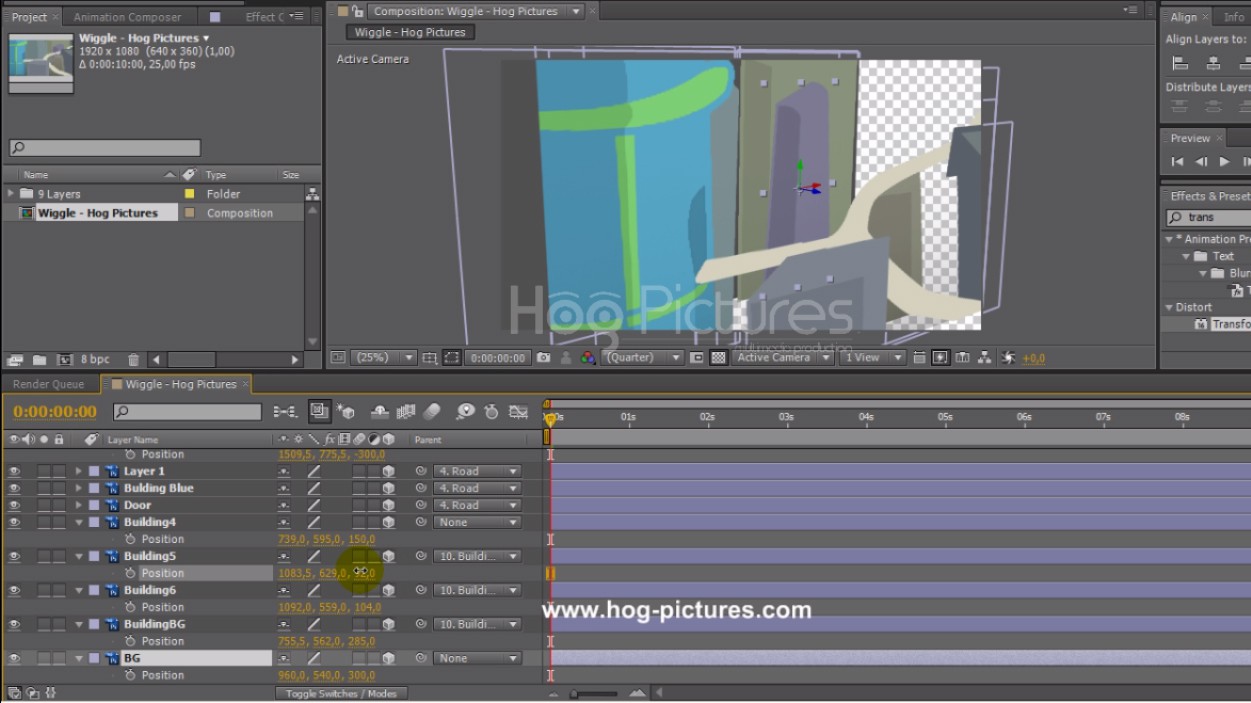Click the Building5 label color swatch
Image resolution: width=1251 pixels, height=703 pixels.
coord(94,556)
